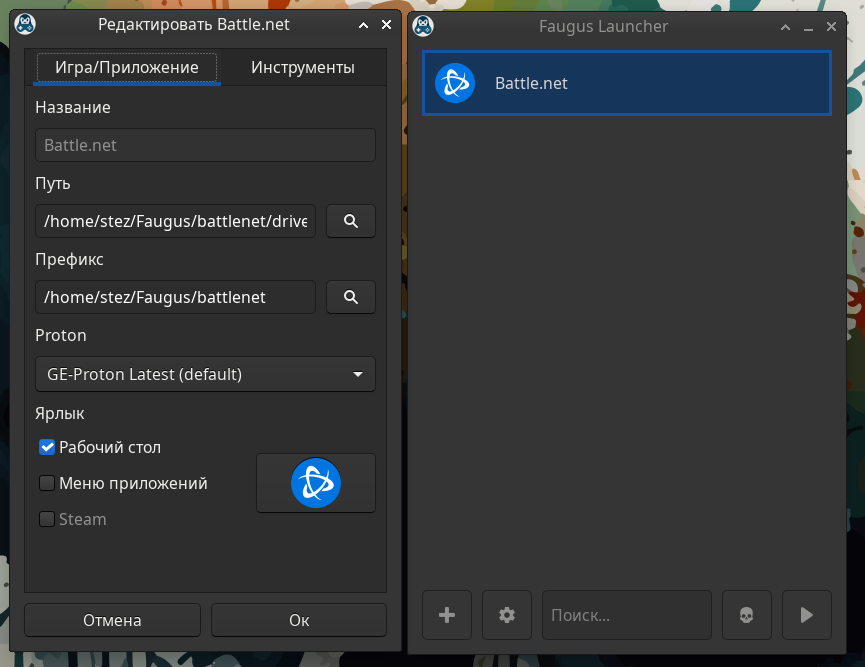Open Faugus Launcher settings gear

tap(507, 615)
